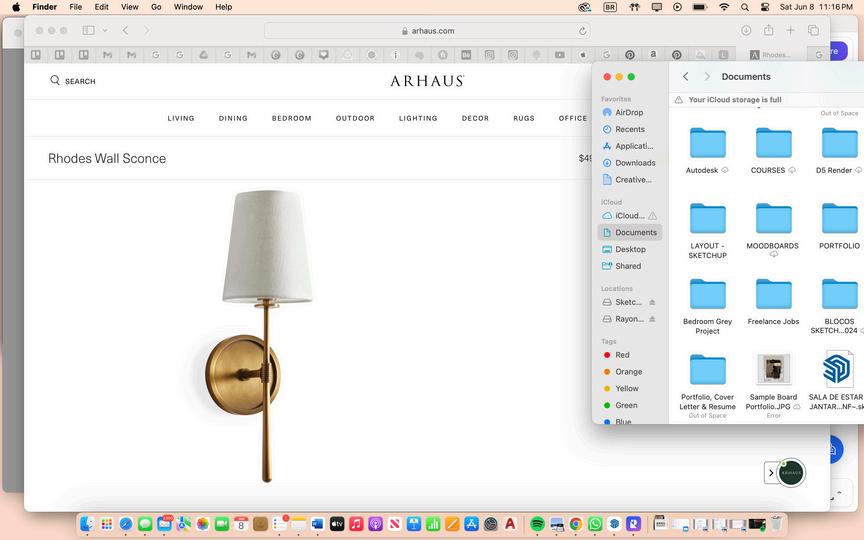Select the Bedroom Grey Project folder
Image resolution: width=864 pixels, height=540 pixels.
(708, 294)
